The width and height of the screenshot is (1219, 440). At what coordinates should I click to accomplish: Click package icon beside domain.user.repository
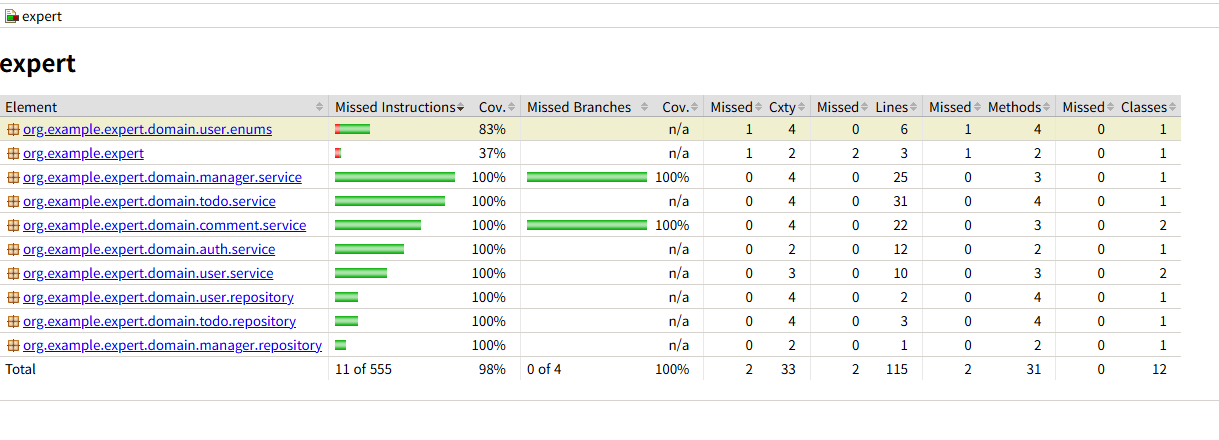click(13, 297)
